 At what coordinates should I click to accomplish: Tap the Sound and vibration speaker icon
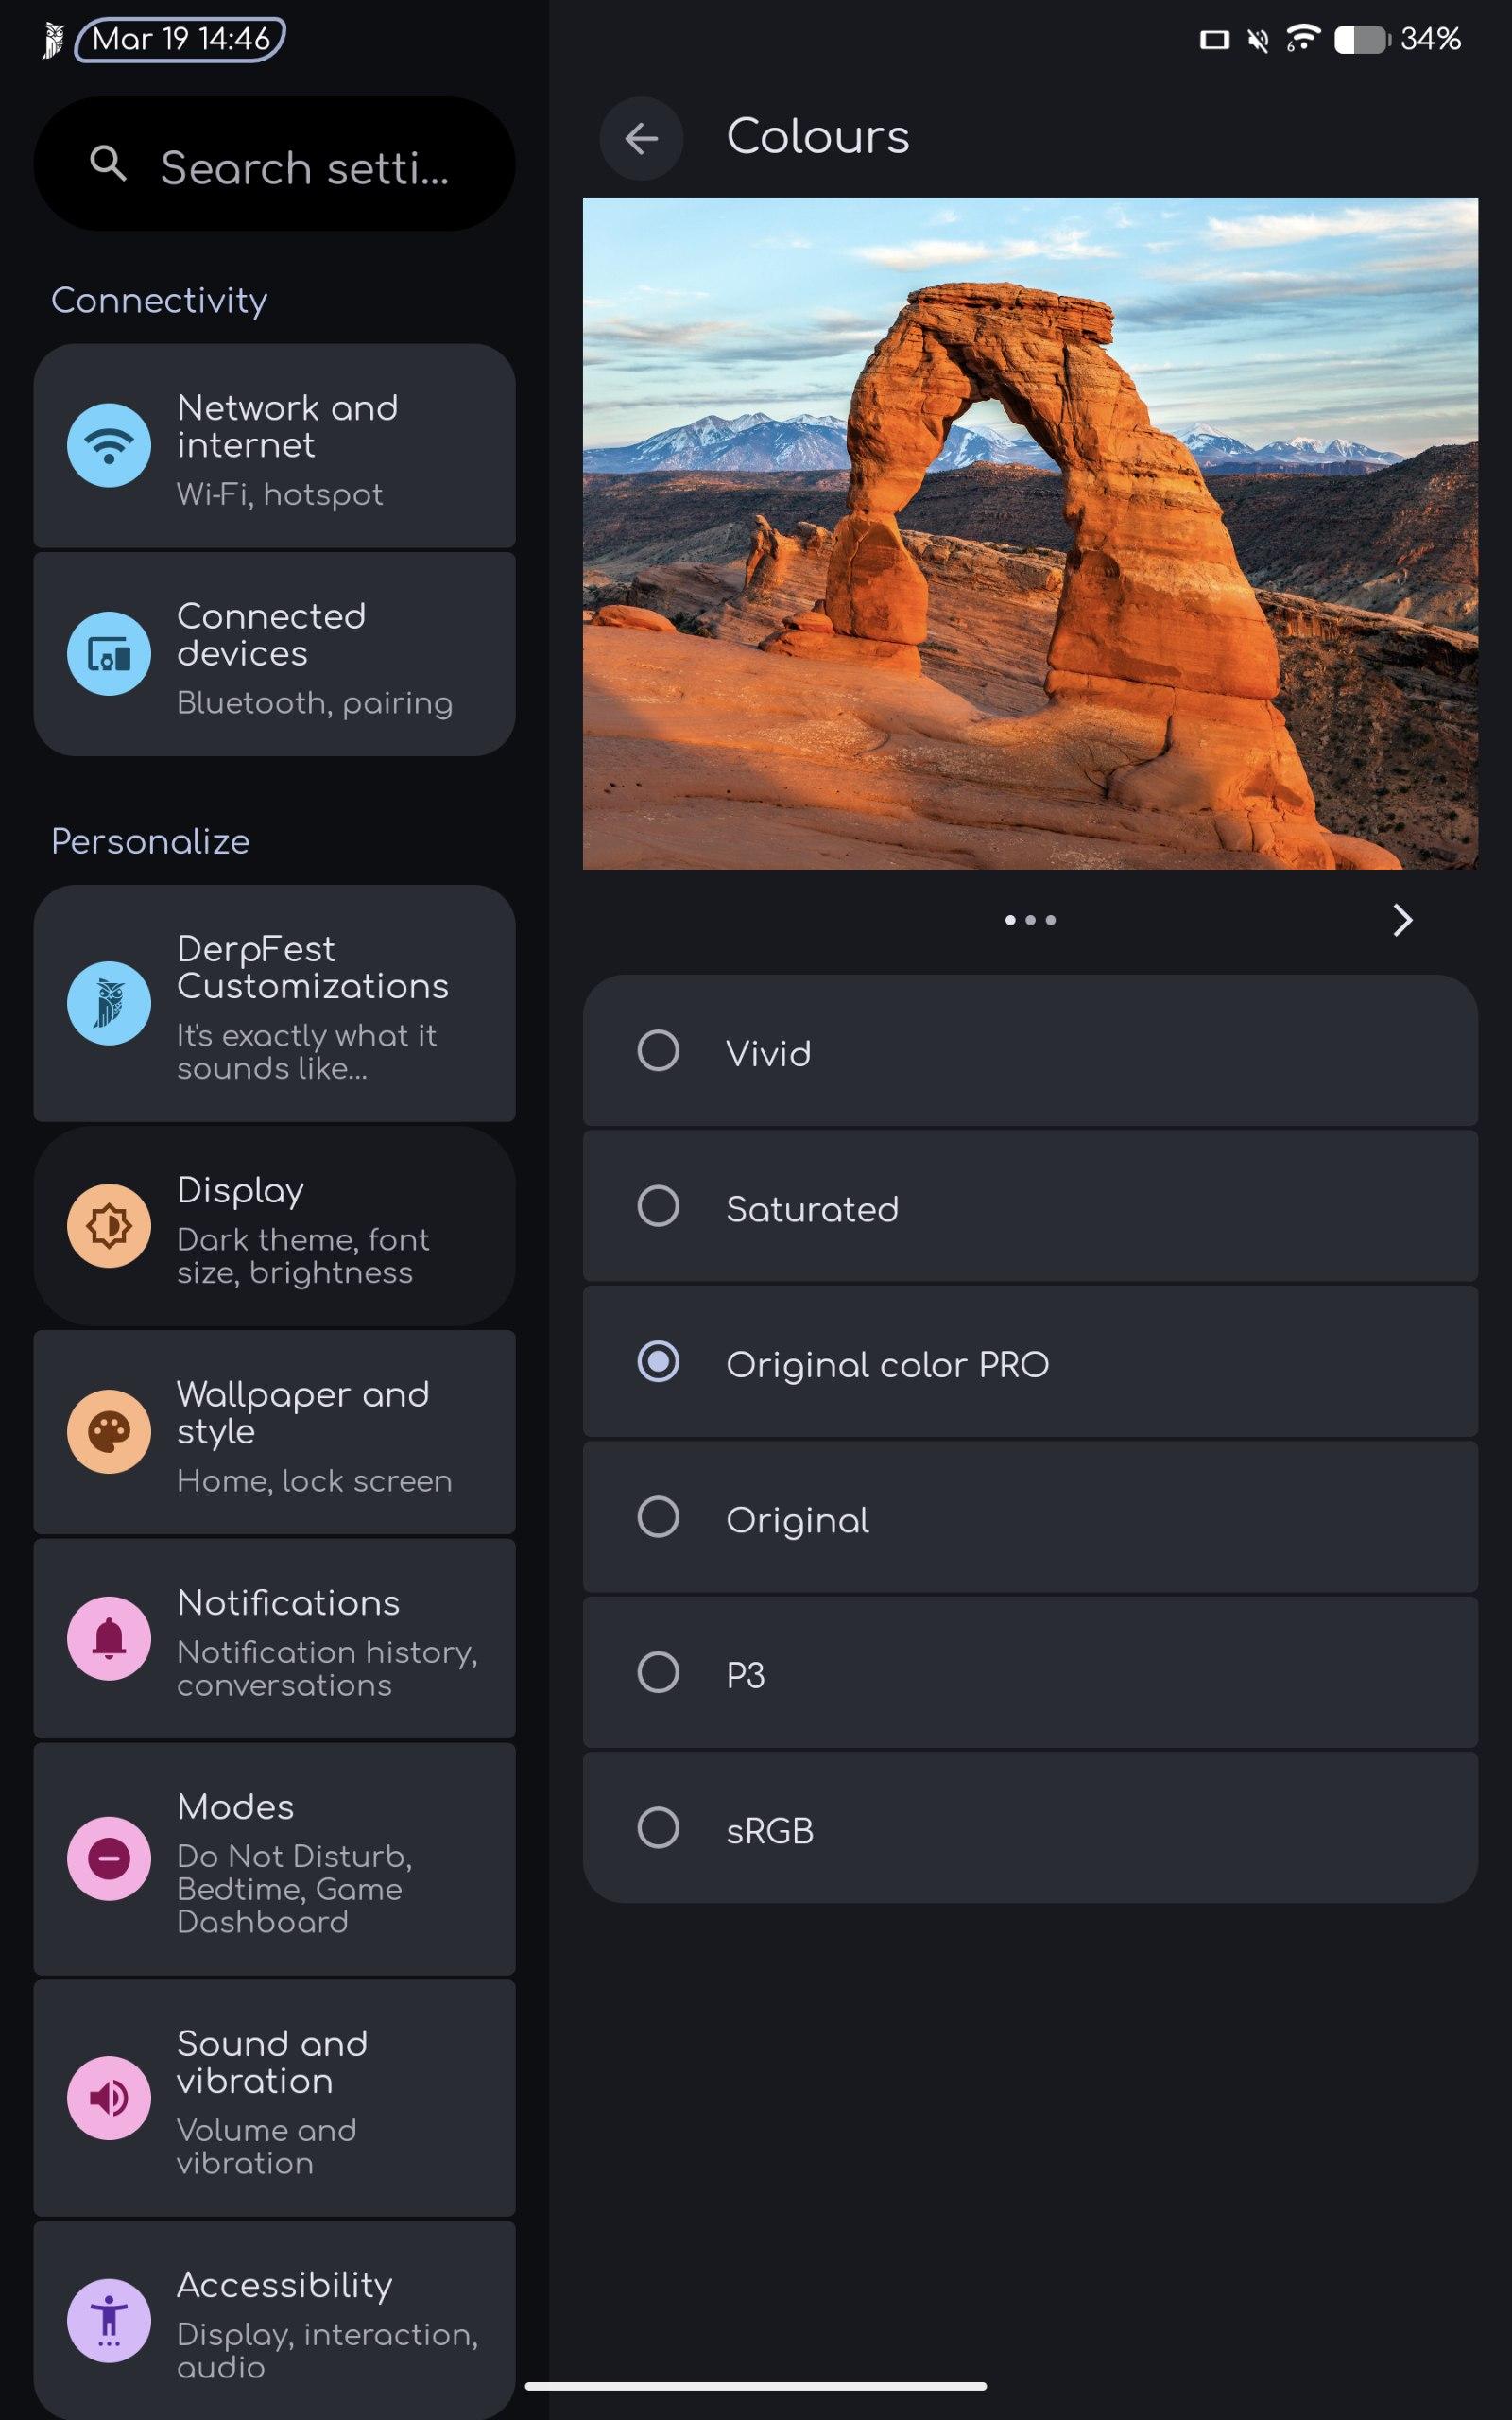(x=109, y=2098)
